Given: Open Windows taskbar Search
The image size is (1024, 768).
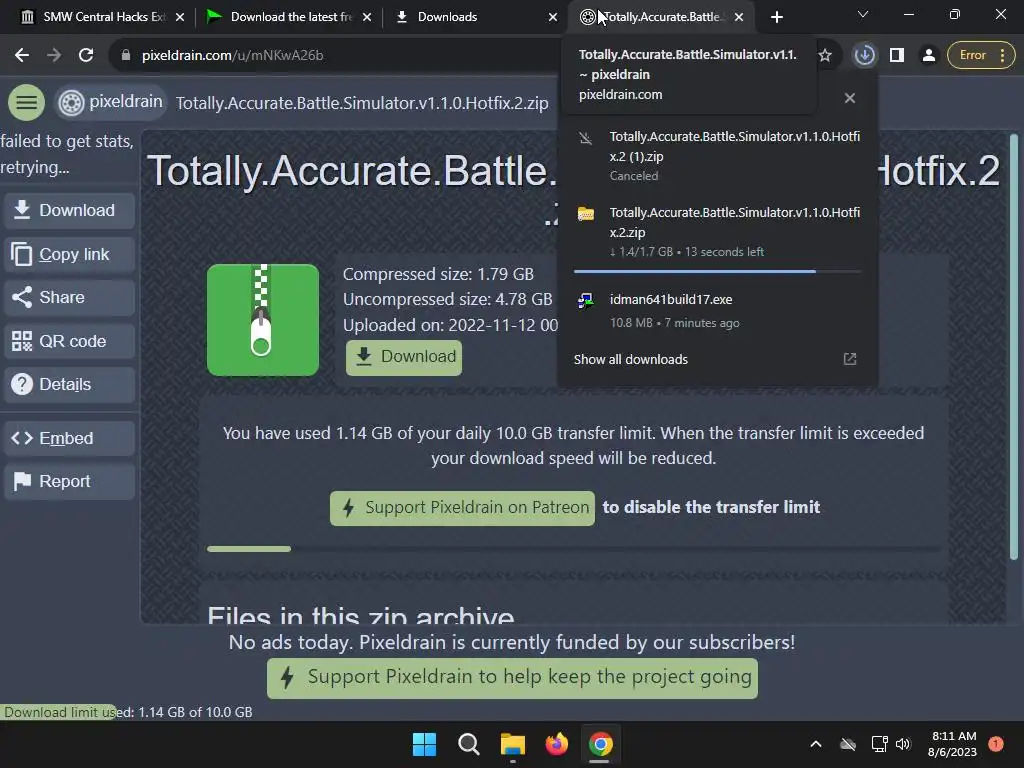Looking at the screenshot, I should (x=468, y=744).
